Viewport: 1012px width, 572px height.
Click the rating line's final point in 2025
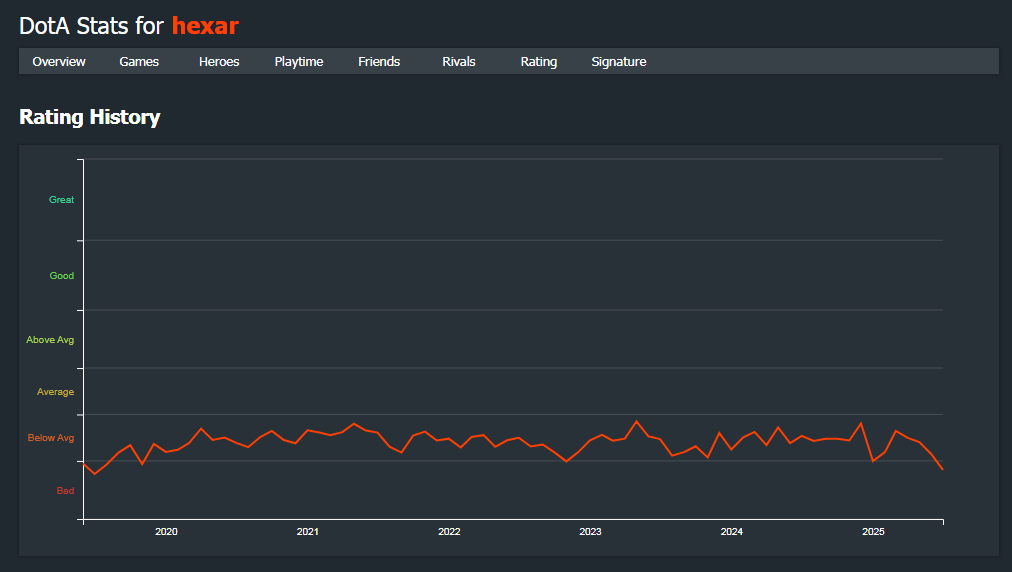[942, 469]
